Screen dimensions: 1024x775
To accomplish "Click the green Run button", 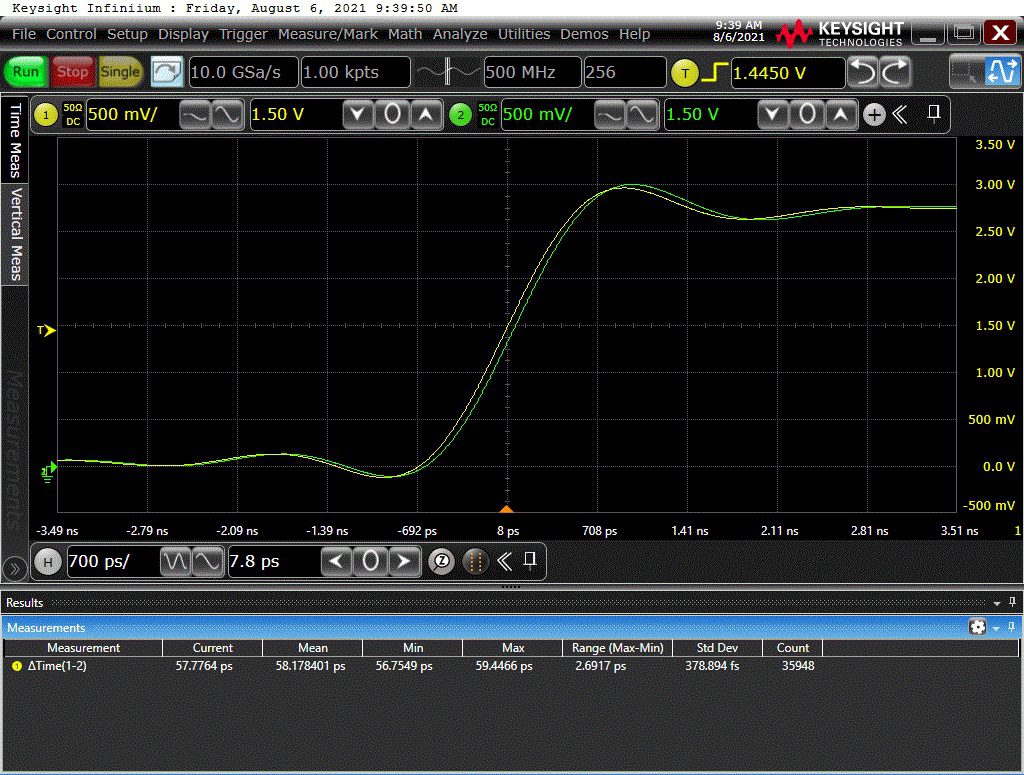I will [x=27, y=72].
